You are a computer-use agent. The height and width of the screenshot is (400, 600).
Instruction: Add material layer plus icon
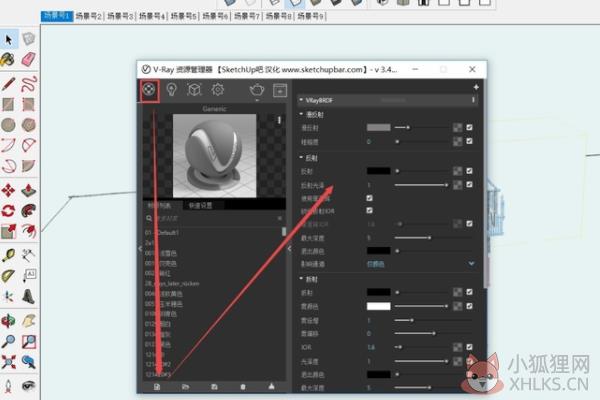pos(476,87)
